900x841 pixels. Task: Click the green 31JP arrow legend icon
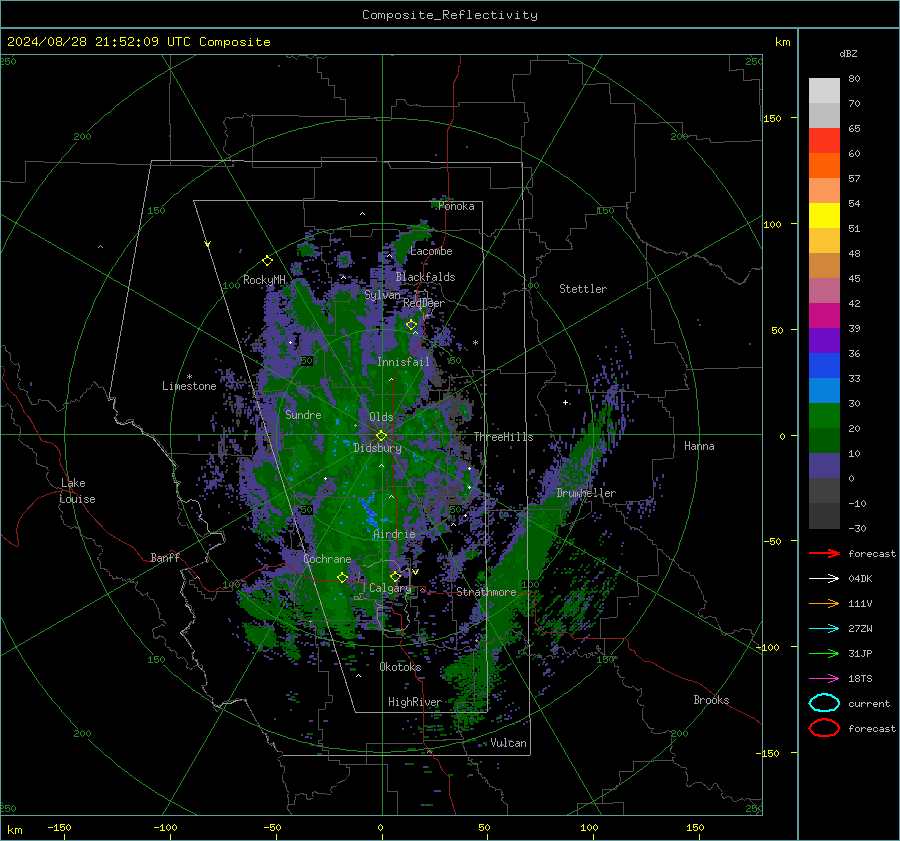[824, 653]
